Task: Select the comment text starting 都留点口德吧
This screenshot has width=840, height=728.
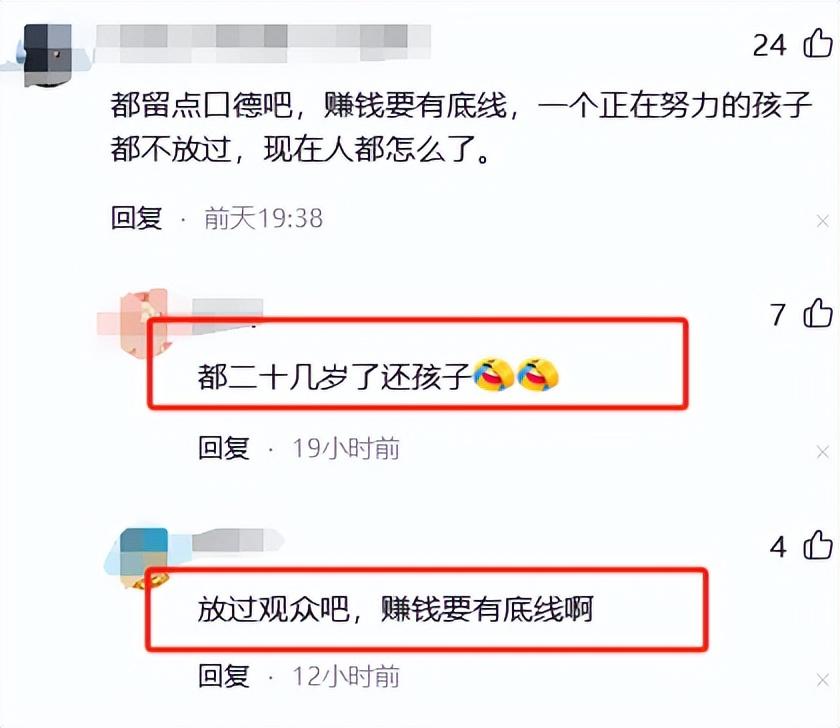Action: coord(461,127)
